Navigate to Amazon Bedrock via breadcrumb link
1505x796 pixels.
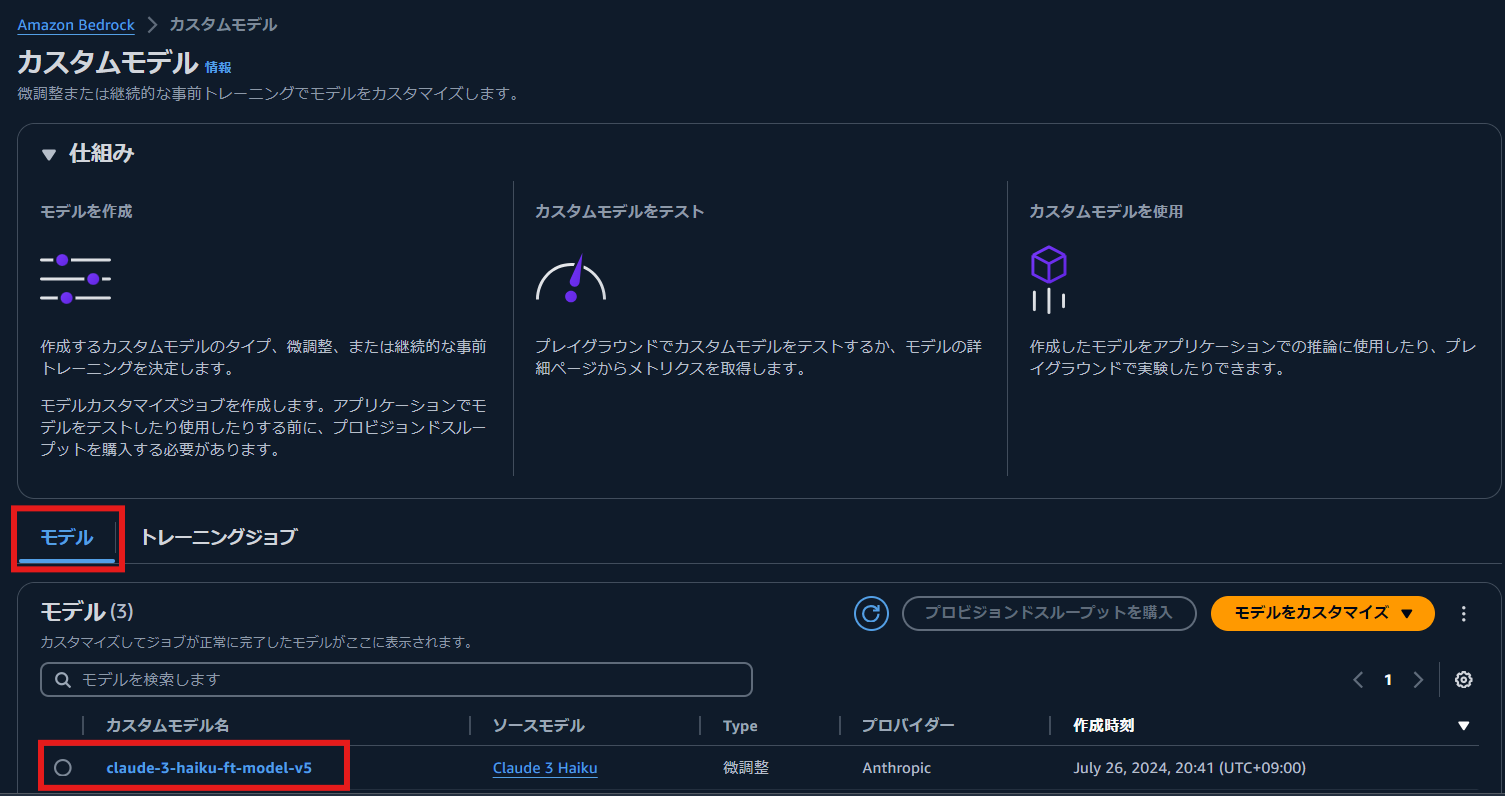pyautogui.click(x=75, y=24)
